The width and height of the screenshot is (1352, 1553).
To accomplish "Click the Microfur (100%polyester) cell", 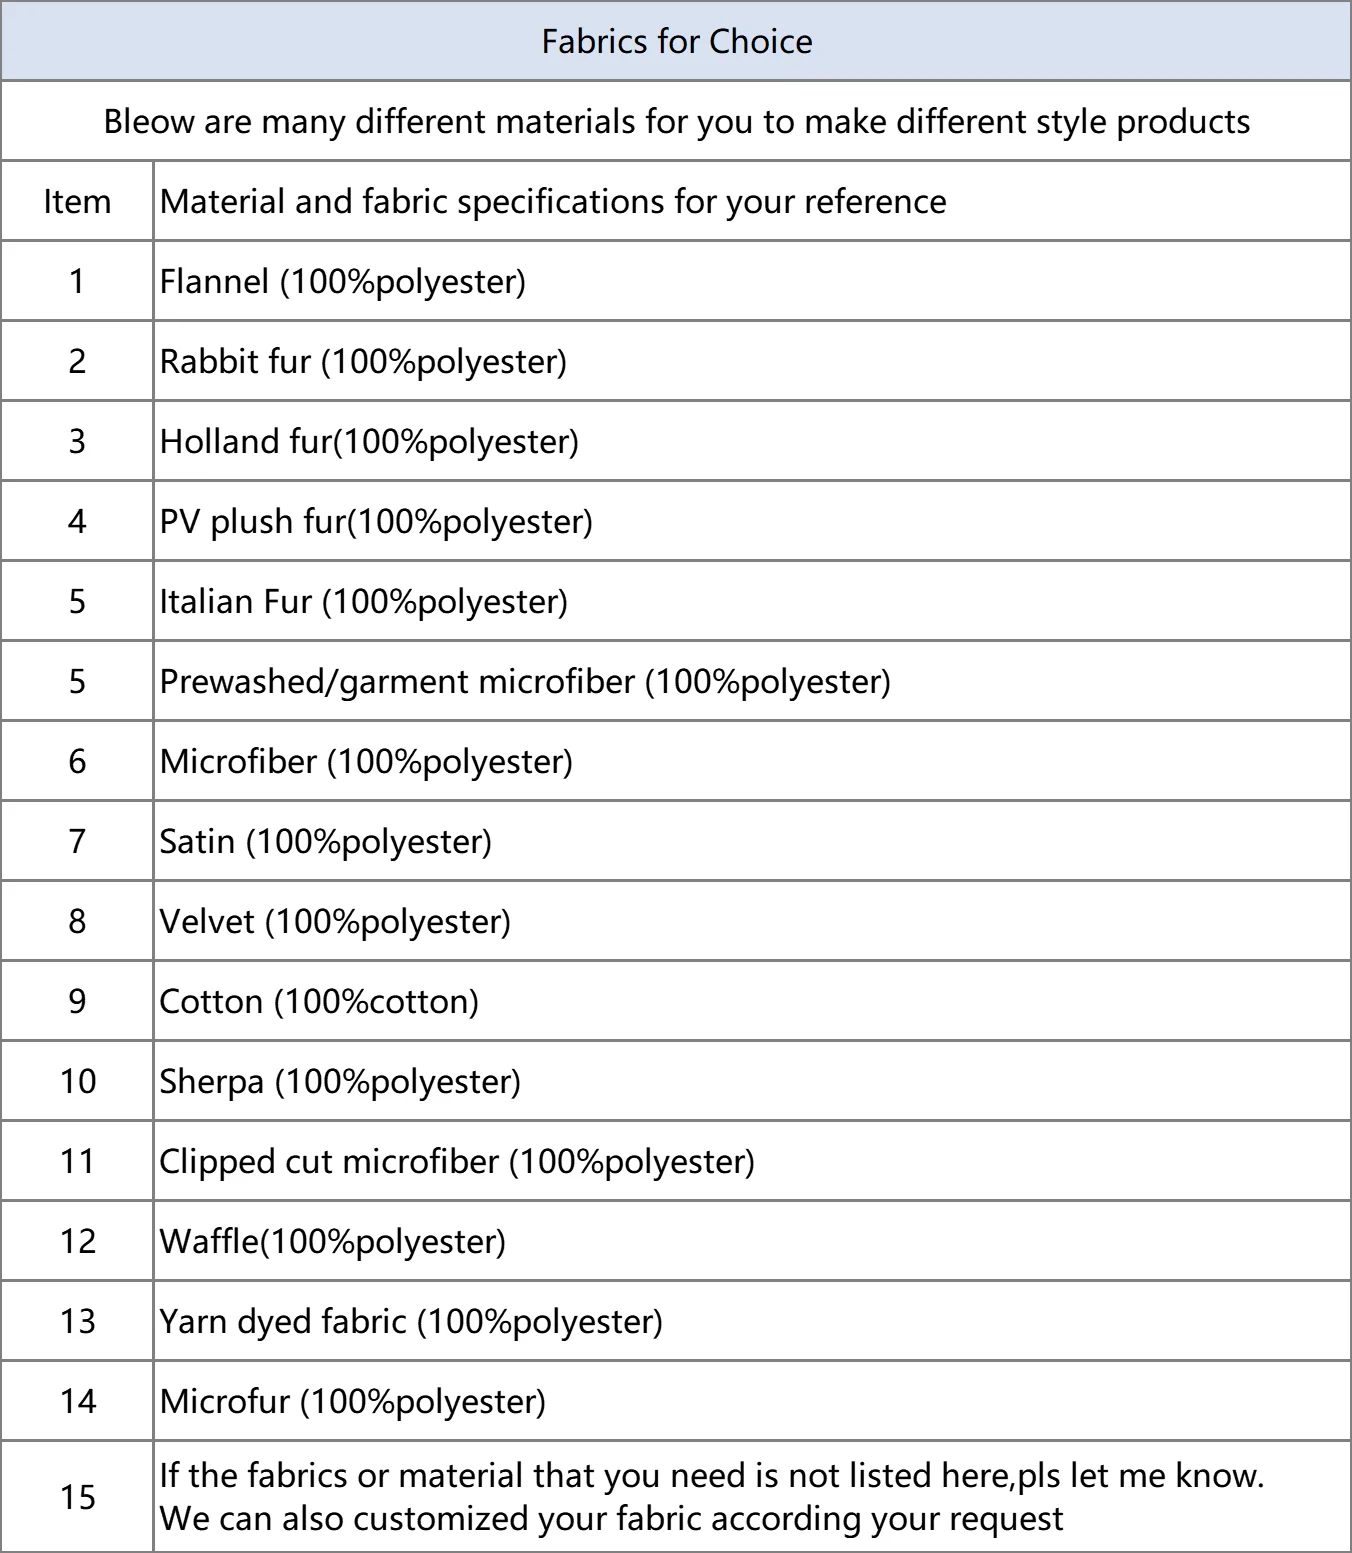I will click(x=353, y=1401).
